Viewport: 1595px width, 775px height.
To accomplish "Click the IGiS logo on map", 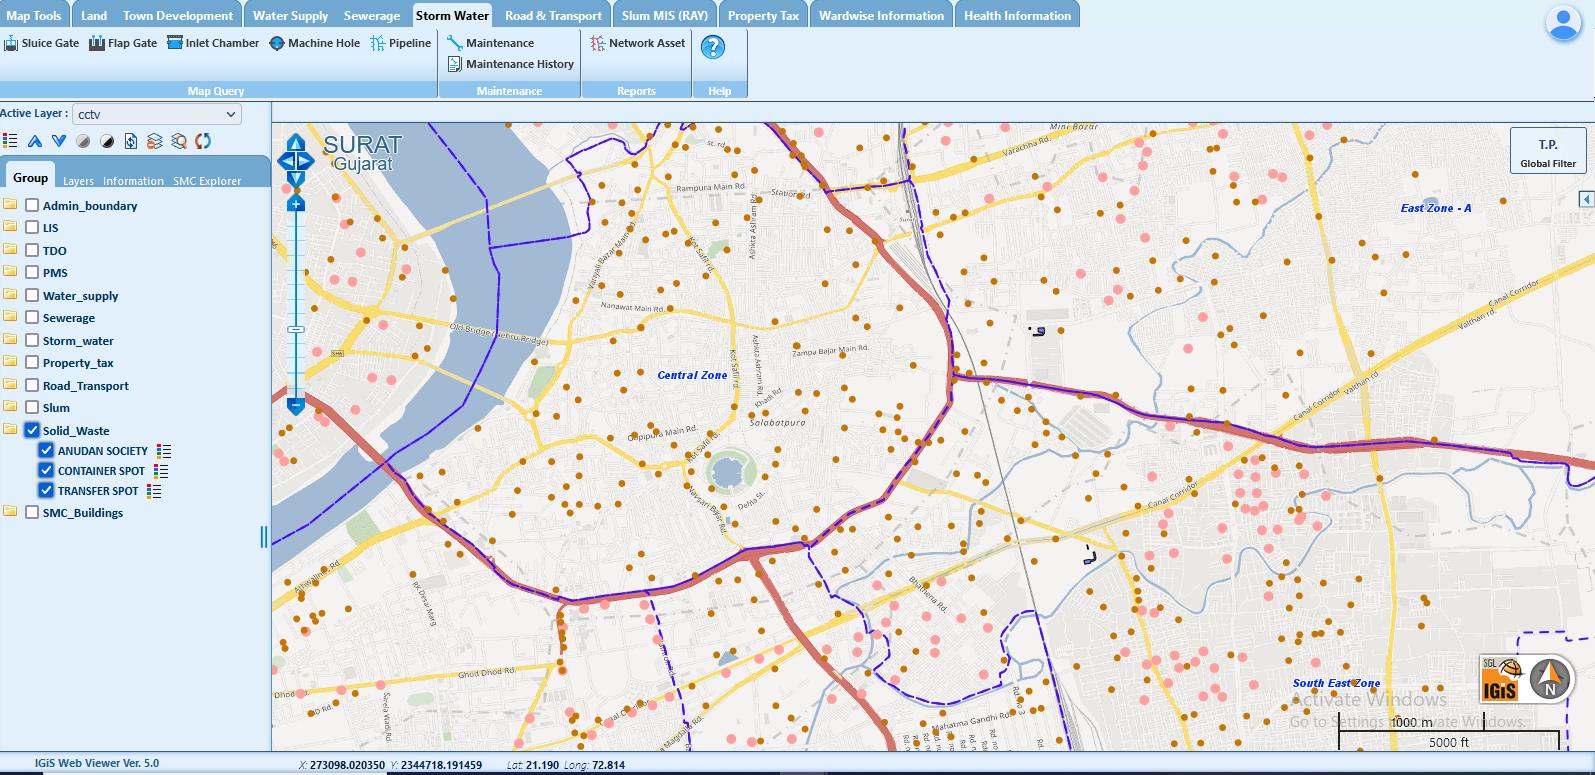I will (1502, 680).
